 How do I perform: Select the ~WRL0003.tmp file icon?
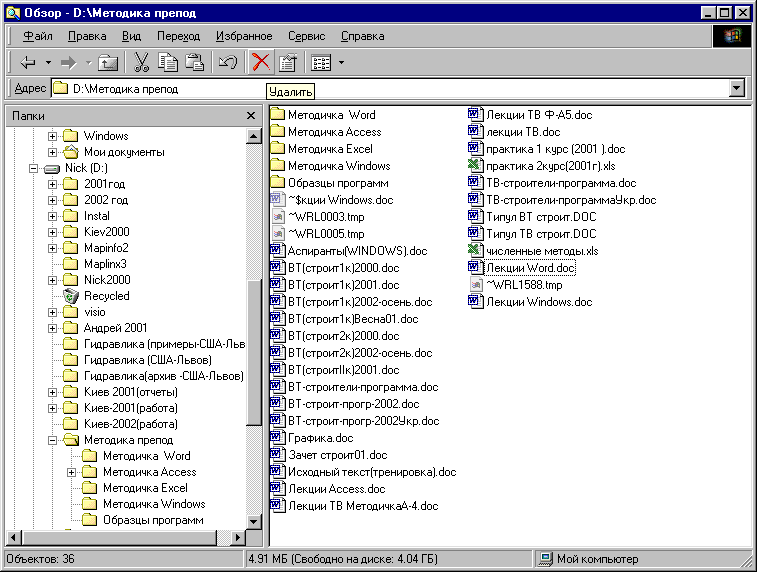[x=277, y=217]
